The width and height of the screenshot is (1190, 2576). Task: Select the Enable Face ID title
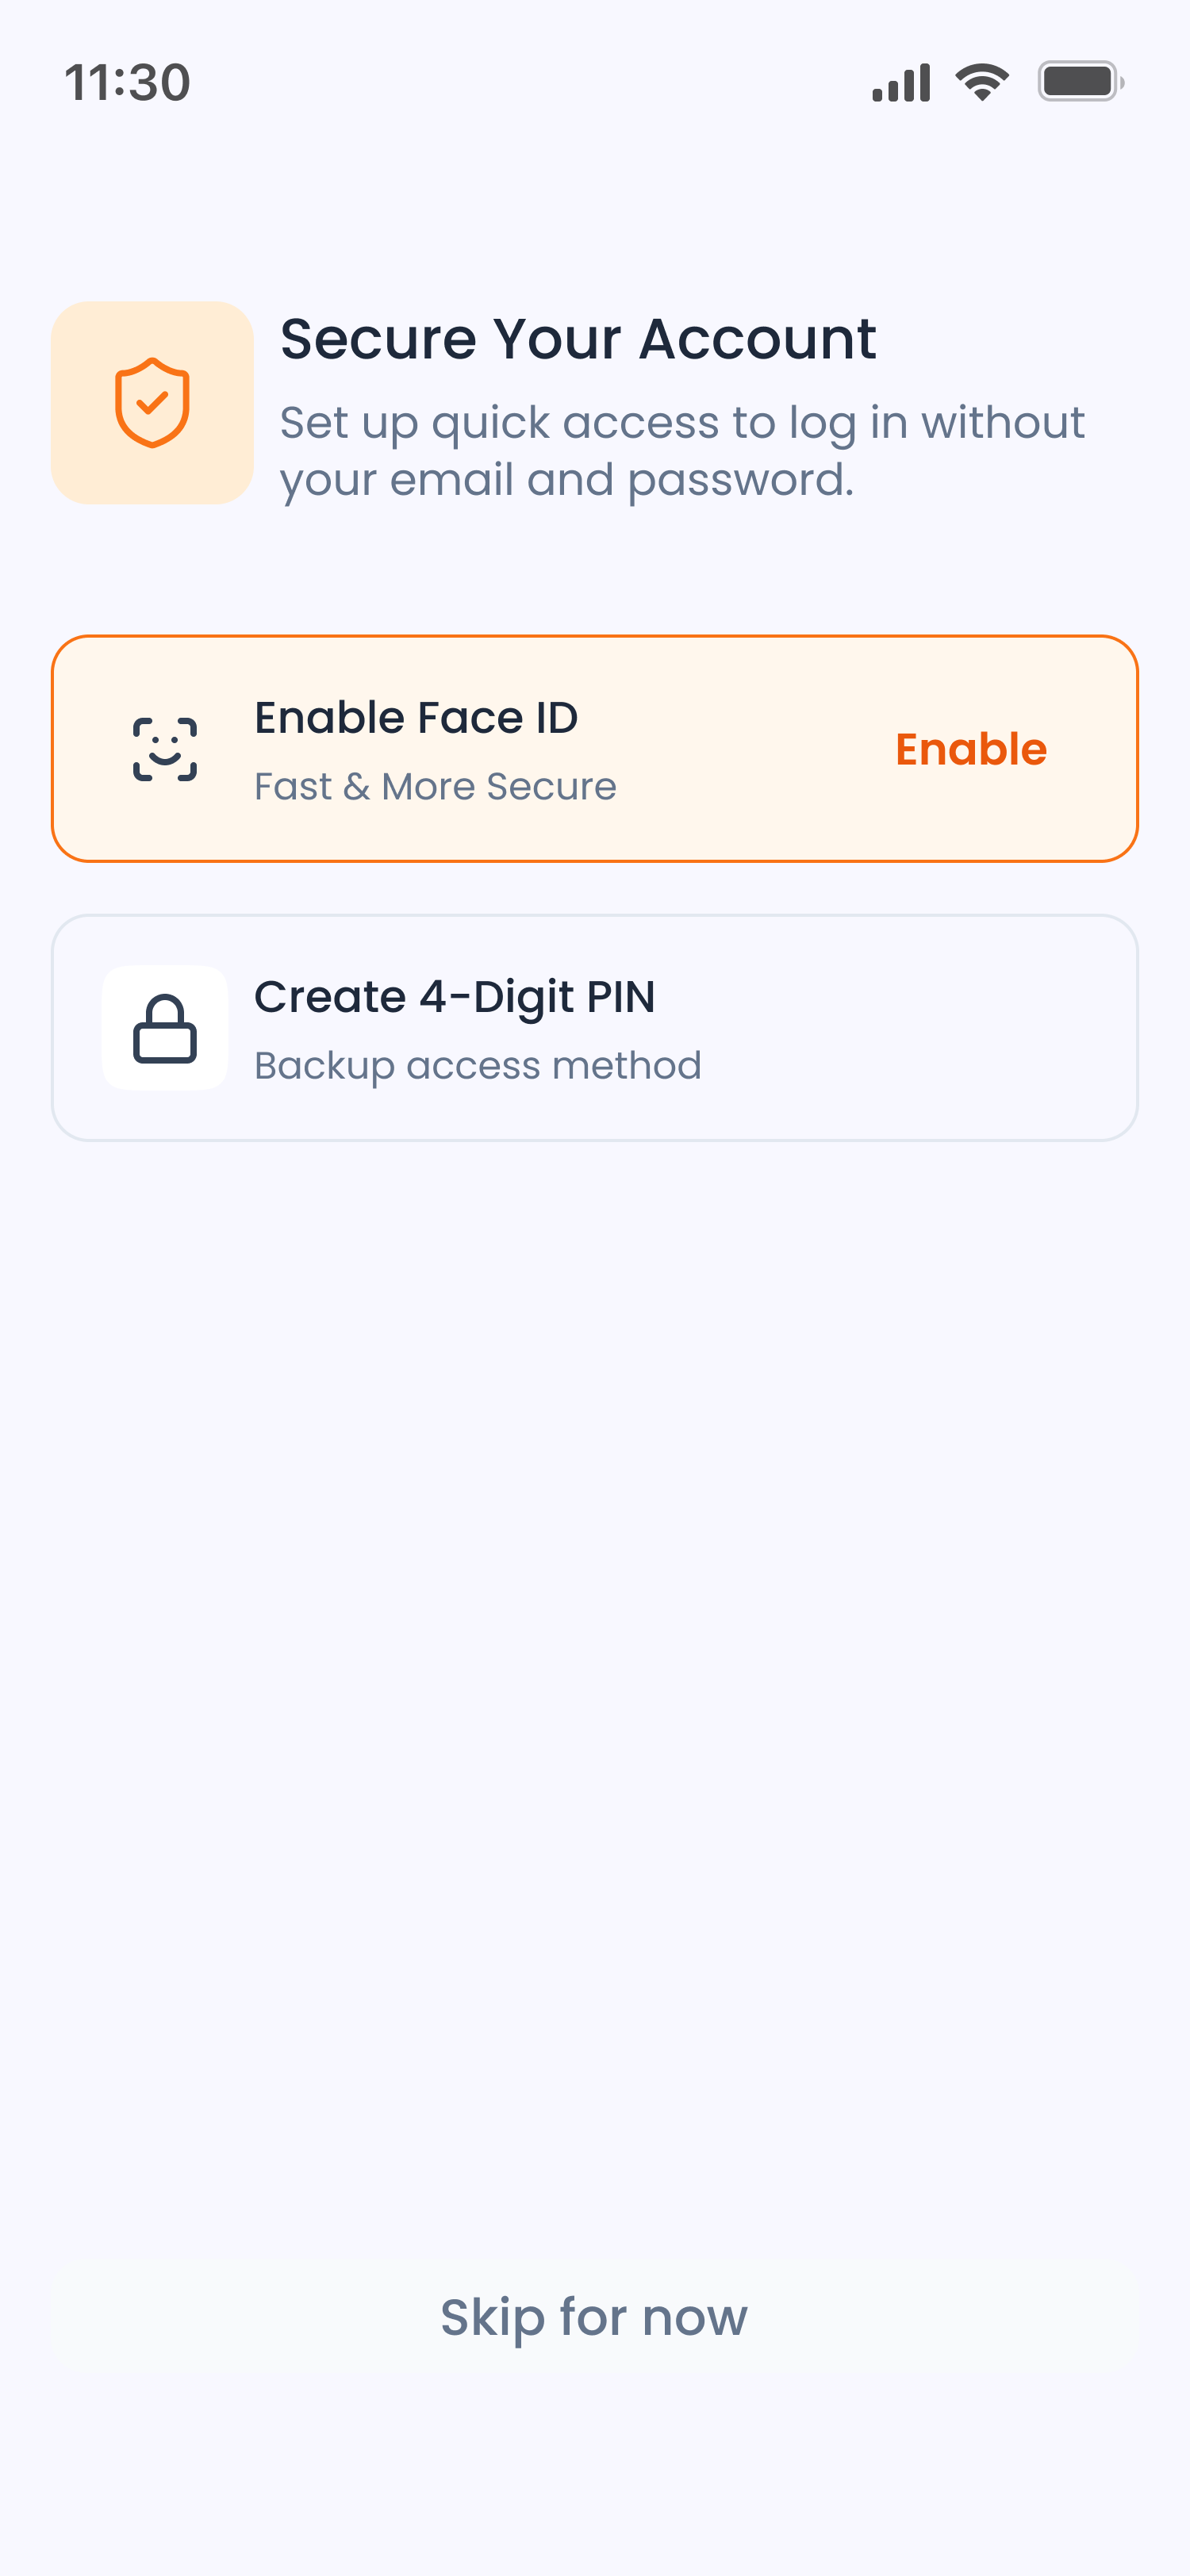pos(416,718)
